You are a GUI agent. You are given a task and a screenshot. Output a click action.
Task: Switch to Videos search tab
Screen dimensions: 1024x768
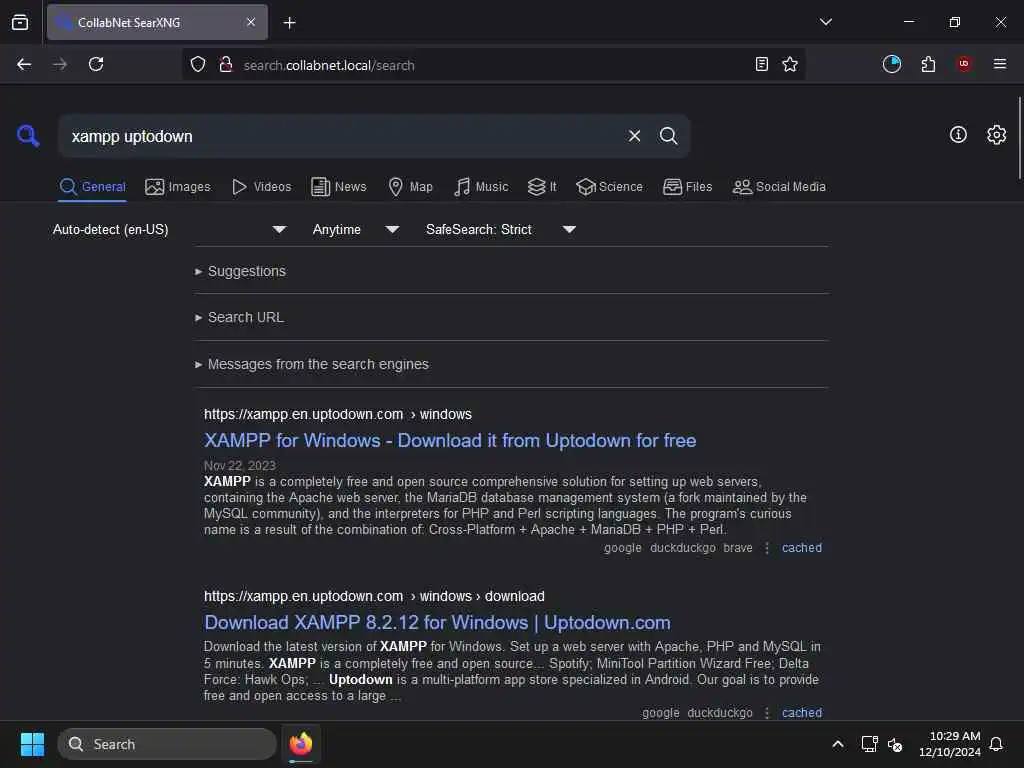pos(262,187)
